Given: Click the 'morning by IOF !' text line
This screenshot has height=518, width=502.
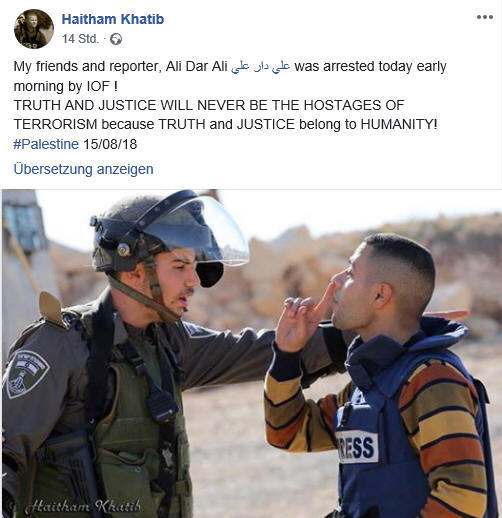Looking at the screenshot, I should point(65,86).
